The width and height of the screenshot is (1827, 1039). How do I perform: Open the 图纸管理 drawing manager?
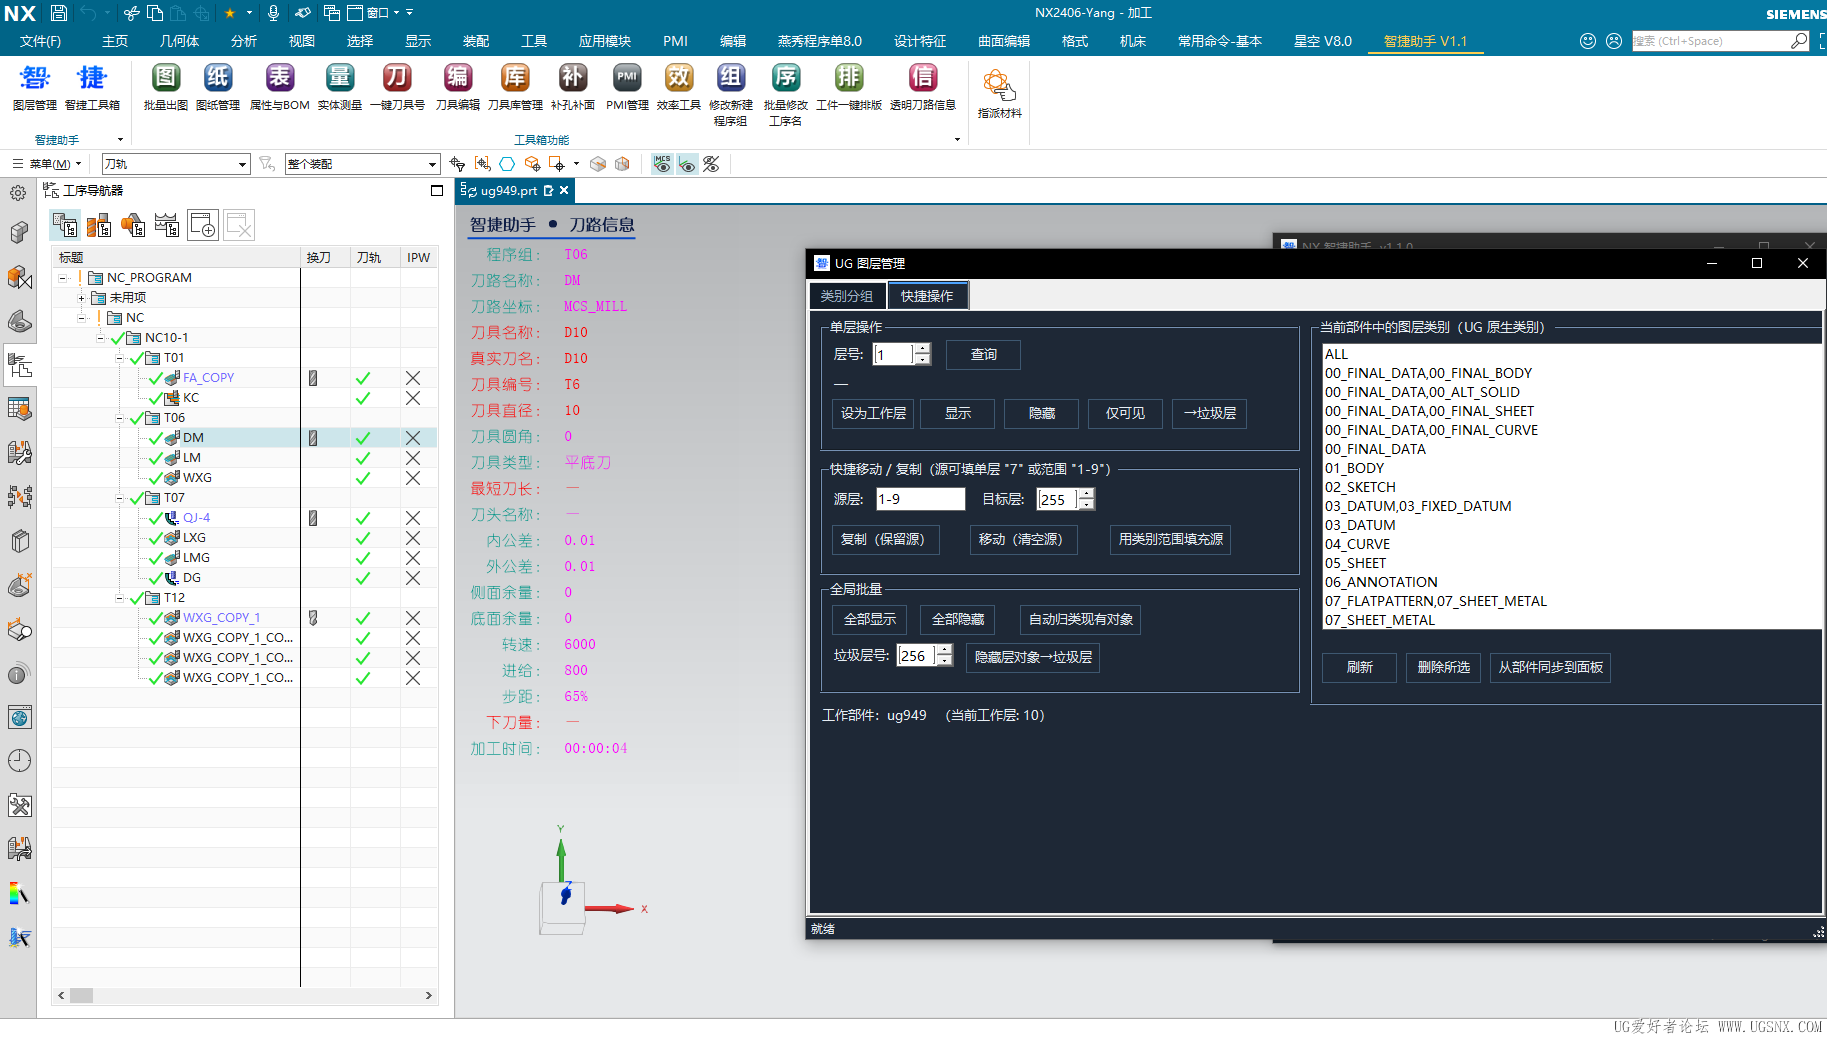coord(218,87)
